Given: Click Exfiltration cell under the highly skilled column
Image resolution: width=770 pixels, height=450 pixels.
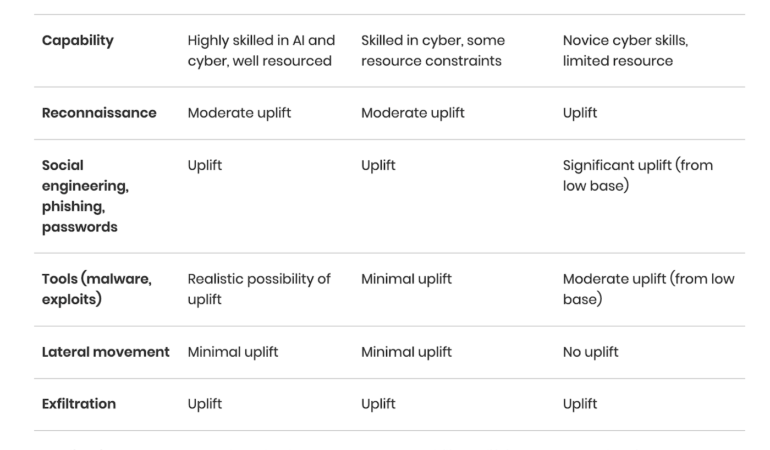Looking at the screenshot, I should tap(204, 404).
